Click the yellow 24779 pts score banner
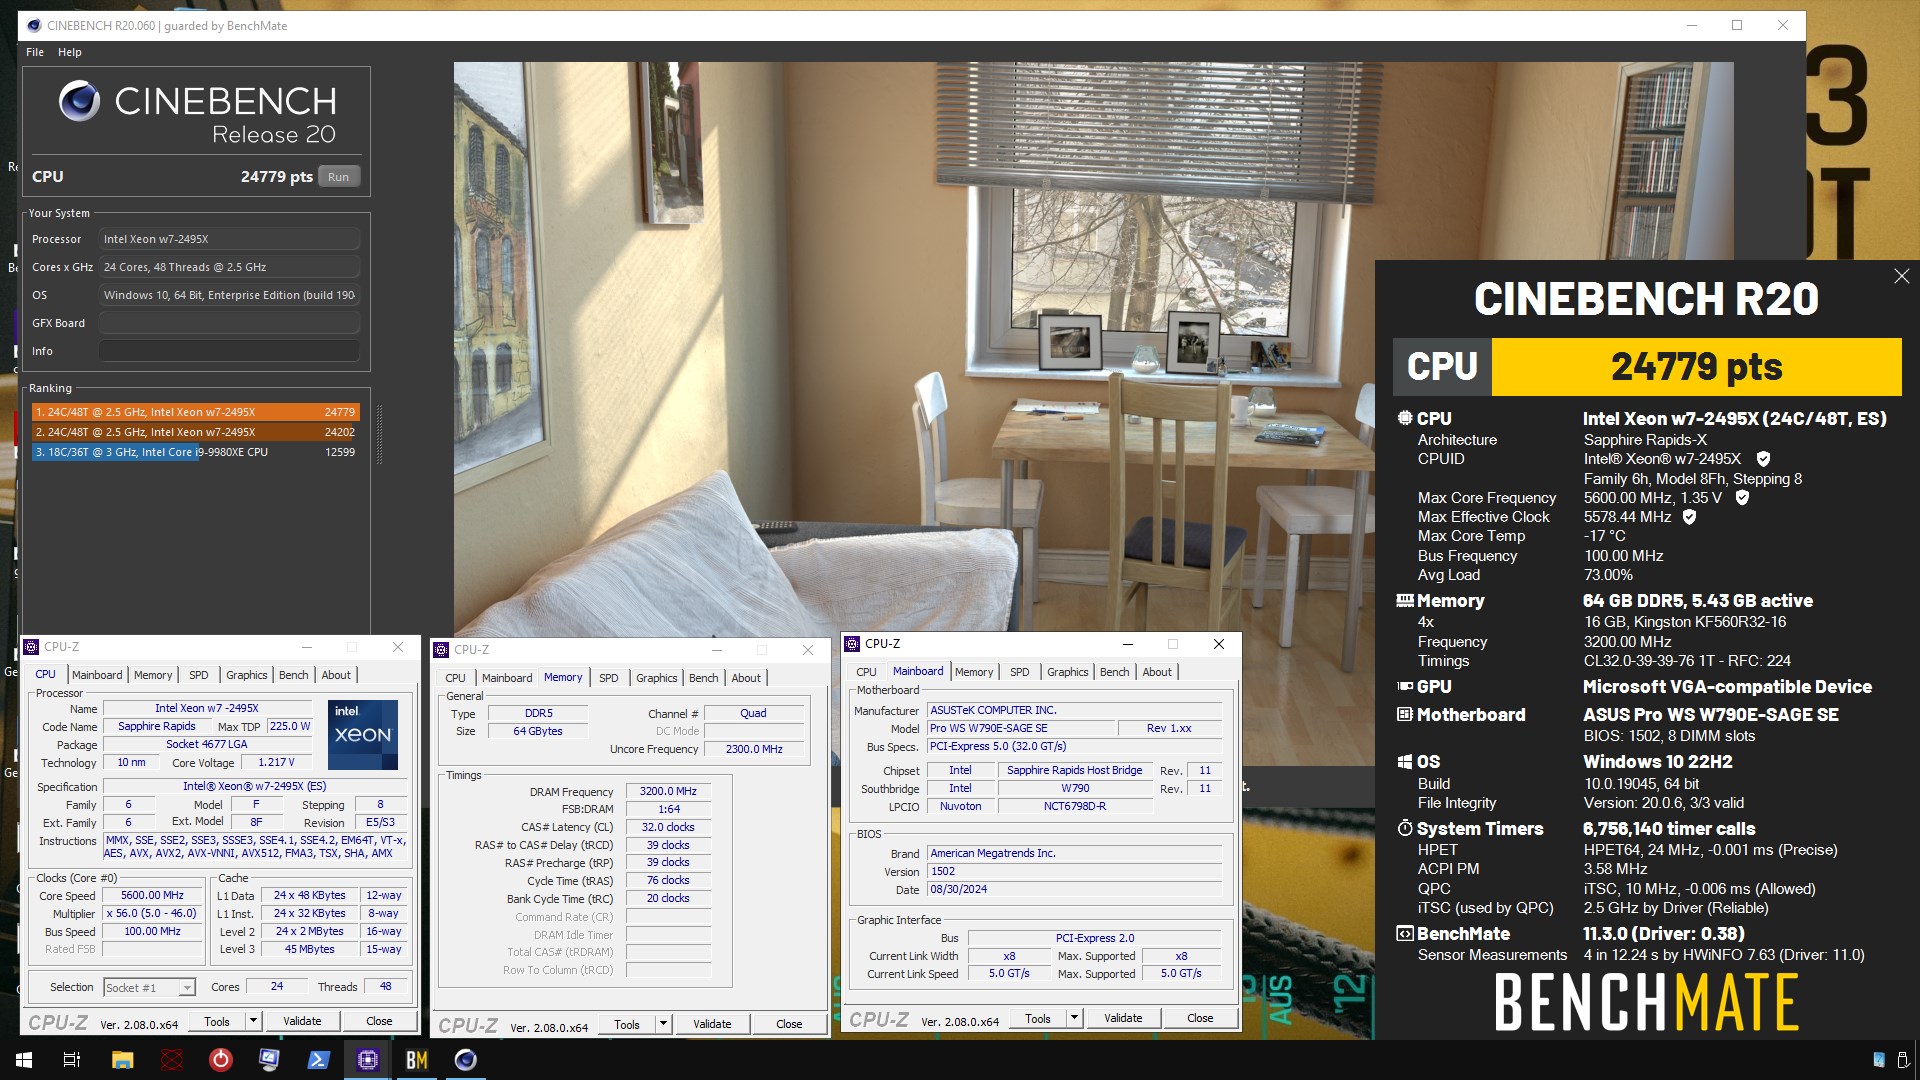 [1696, 367]
